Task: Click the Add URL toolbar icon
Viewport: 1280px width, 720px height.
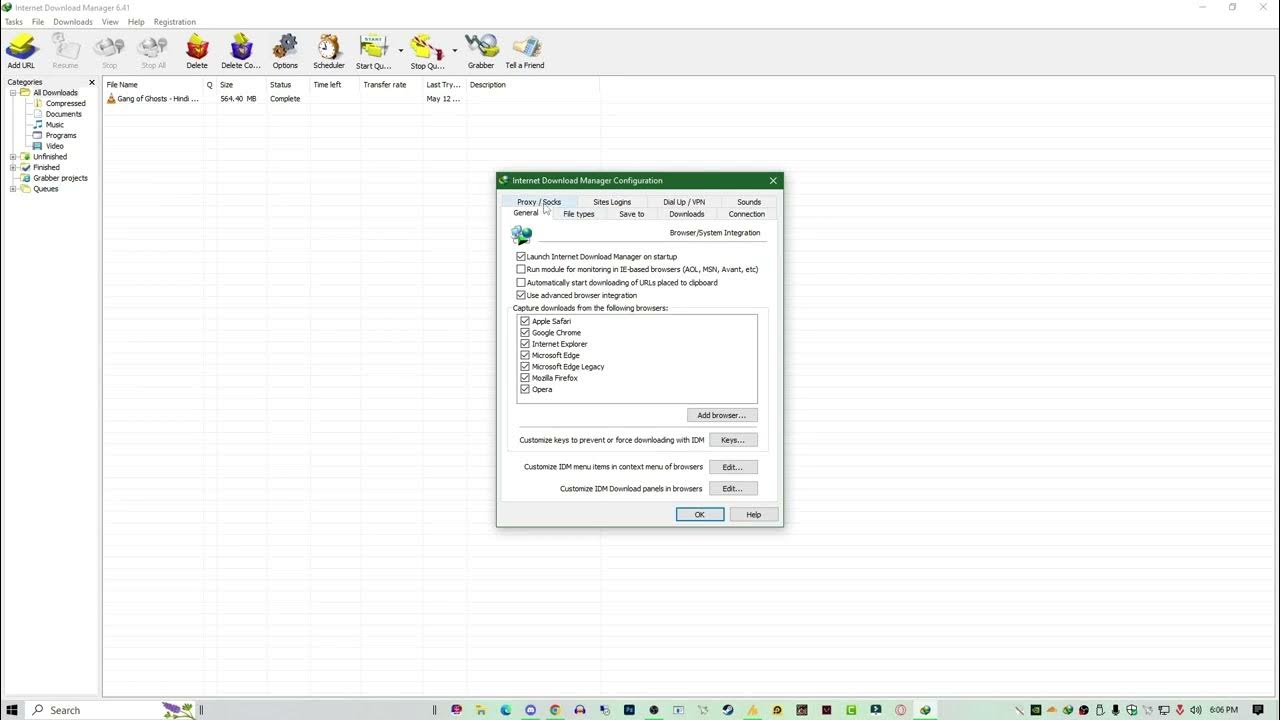Action: pyautogui.click(x=21, y=52)
